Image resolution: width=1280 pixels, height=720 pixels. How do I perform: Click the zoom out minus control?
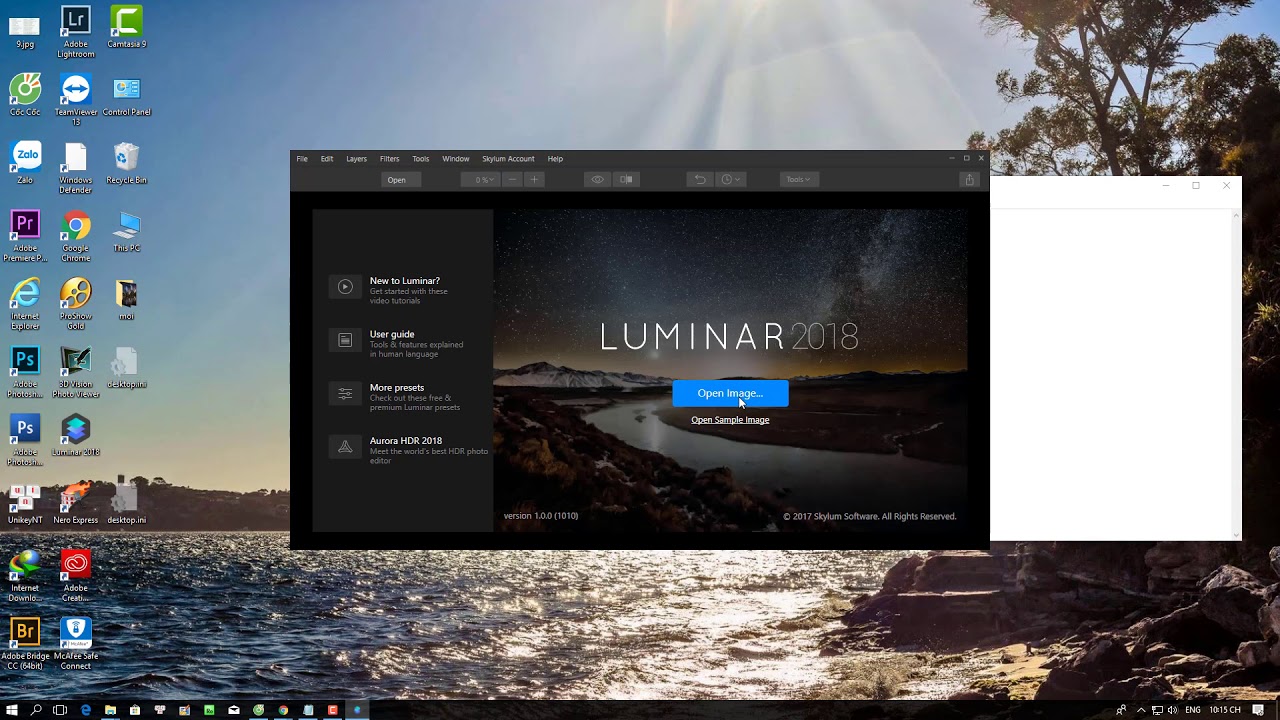click(512, 179)
